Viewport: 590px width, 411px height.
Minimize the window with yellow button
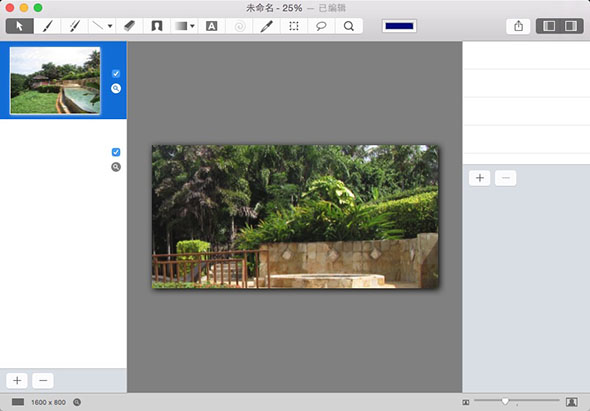(x=24, y=8)
